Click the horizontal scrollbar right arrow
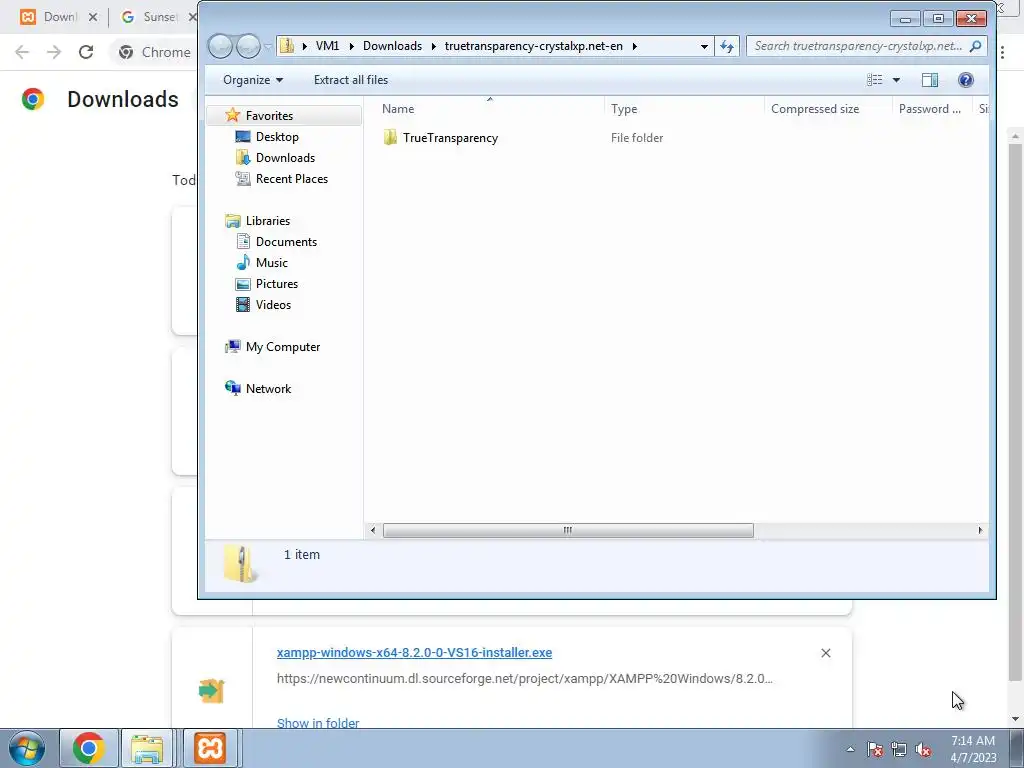 point(980,530)
